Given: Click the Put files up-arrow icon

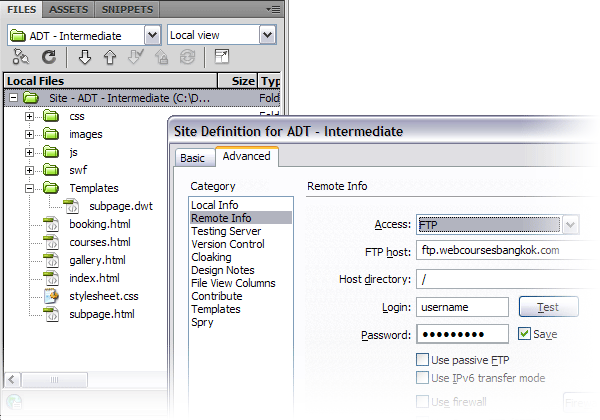Looking at the screenshot, I should coord(110,57).
